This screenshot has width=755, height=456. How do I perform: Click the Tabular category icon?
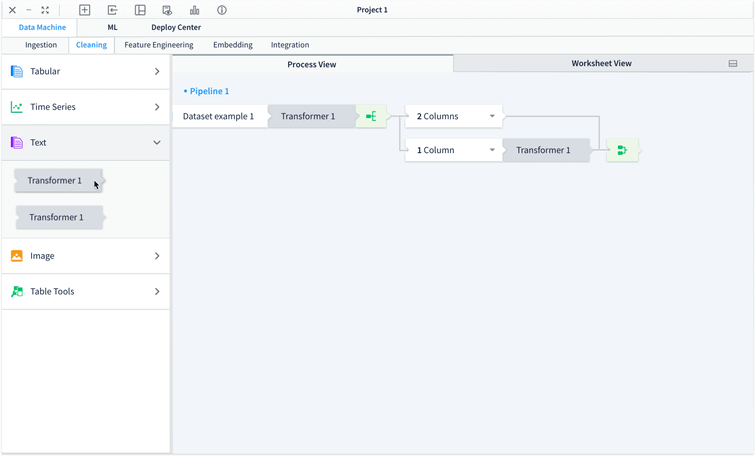[17, 71]
